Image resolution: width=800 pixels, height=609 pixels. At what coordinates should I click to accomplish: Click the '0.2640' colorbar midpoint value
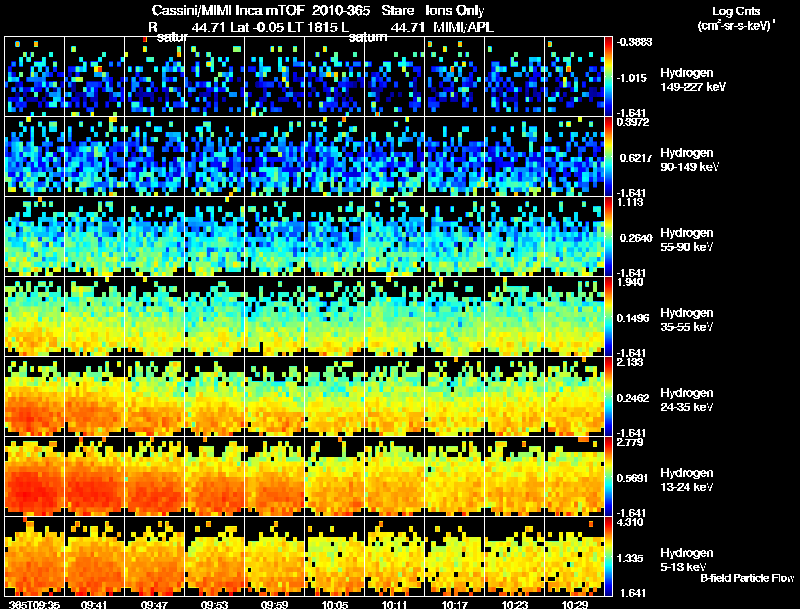pyautogui.click(x=634, y=238)
